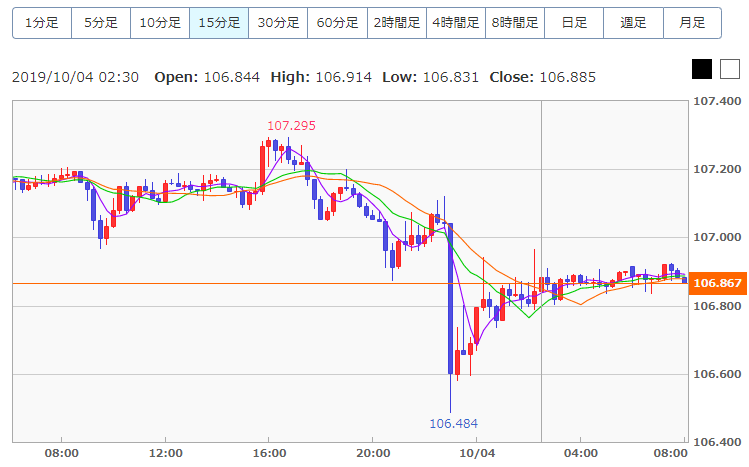Click the 107.200 price axis label

point(717,169)
